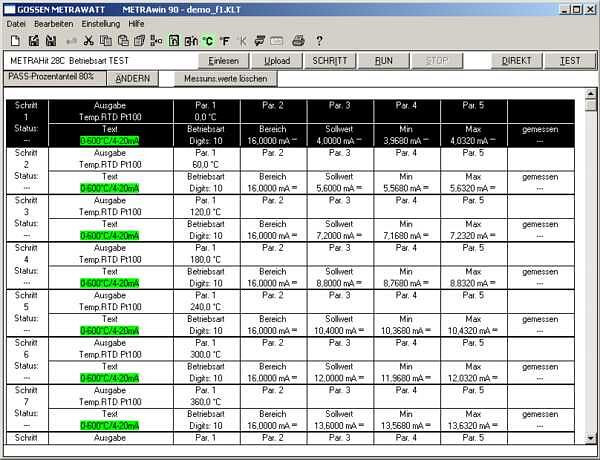Toggle the °C temperature unit
The image size is (600, 460).
207,40
